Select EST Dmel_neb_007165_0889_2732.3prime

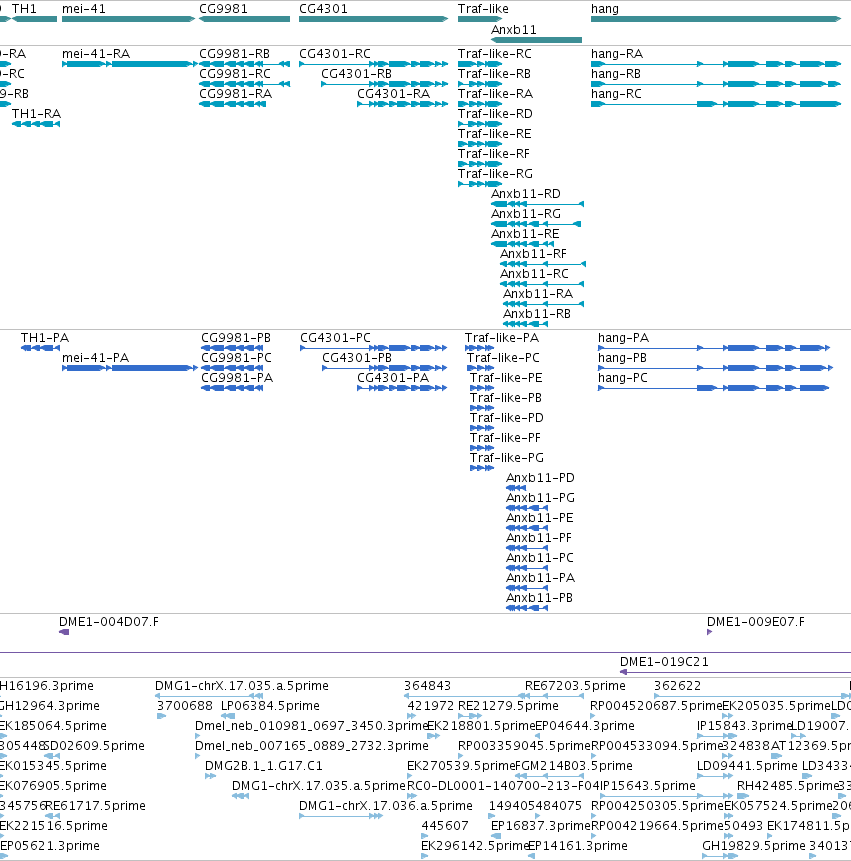pos(198,756)
